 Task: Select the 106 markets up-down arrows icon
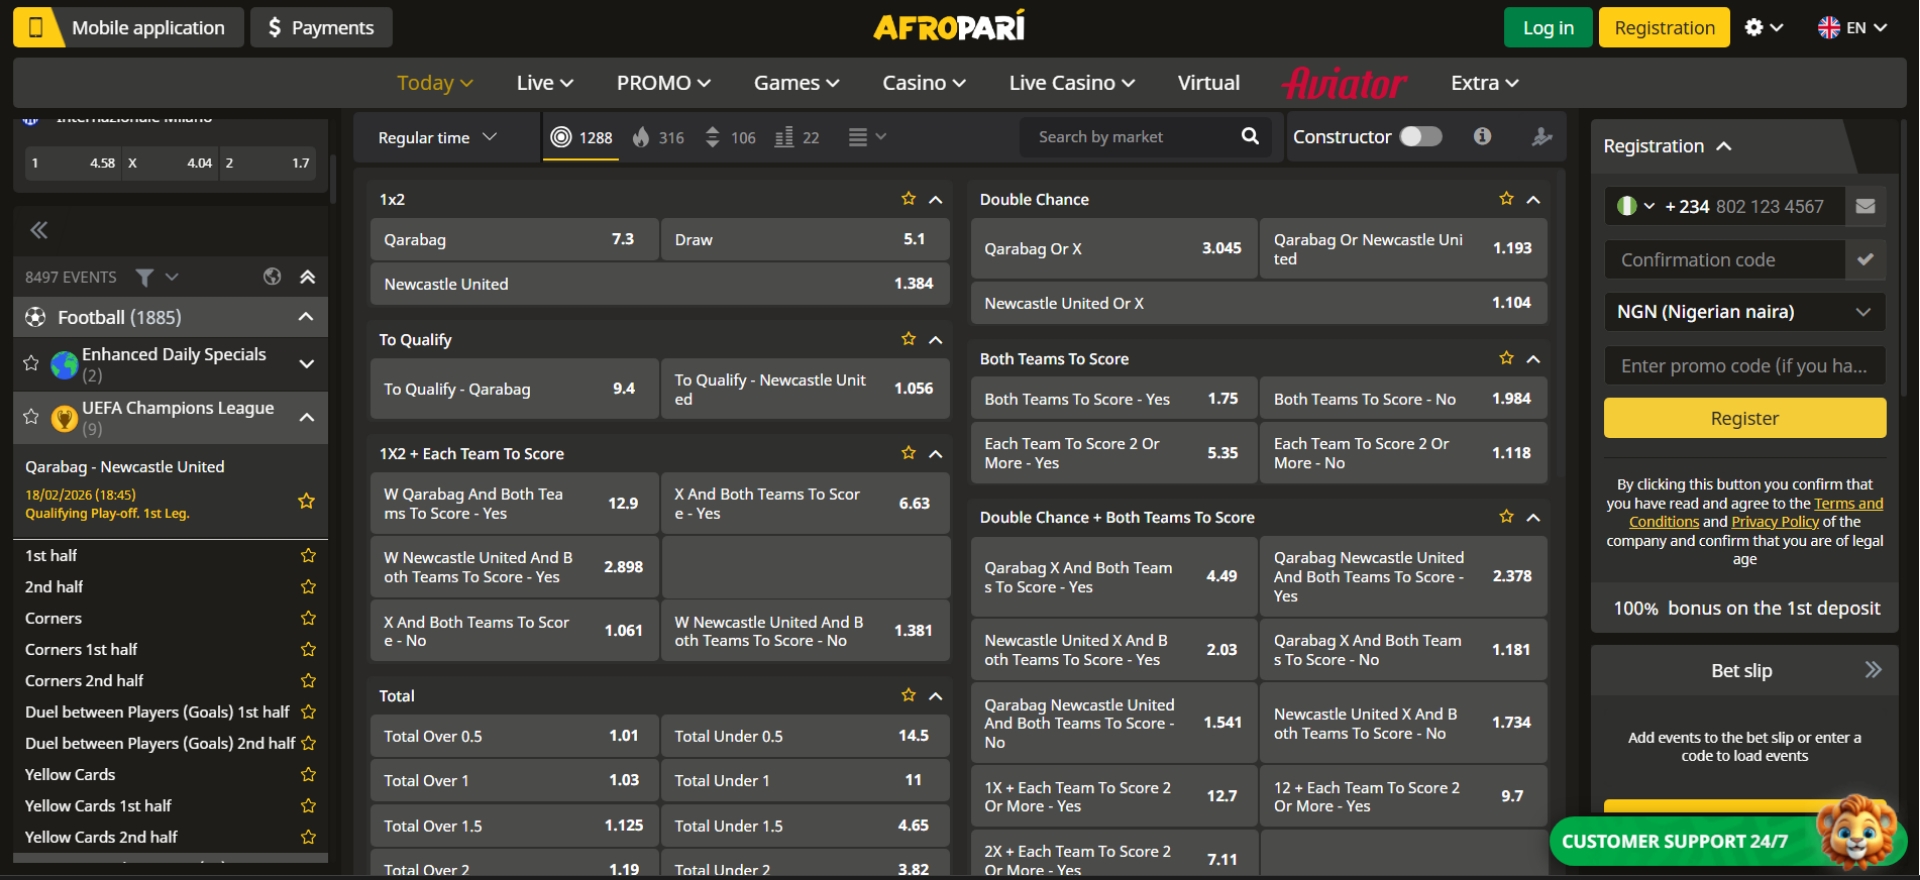tap(712, 137)
